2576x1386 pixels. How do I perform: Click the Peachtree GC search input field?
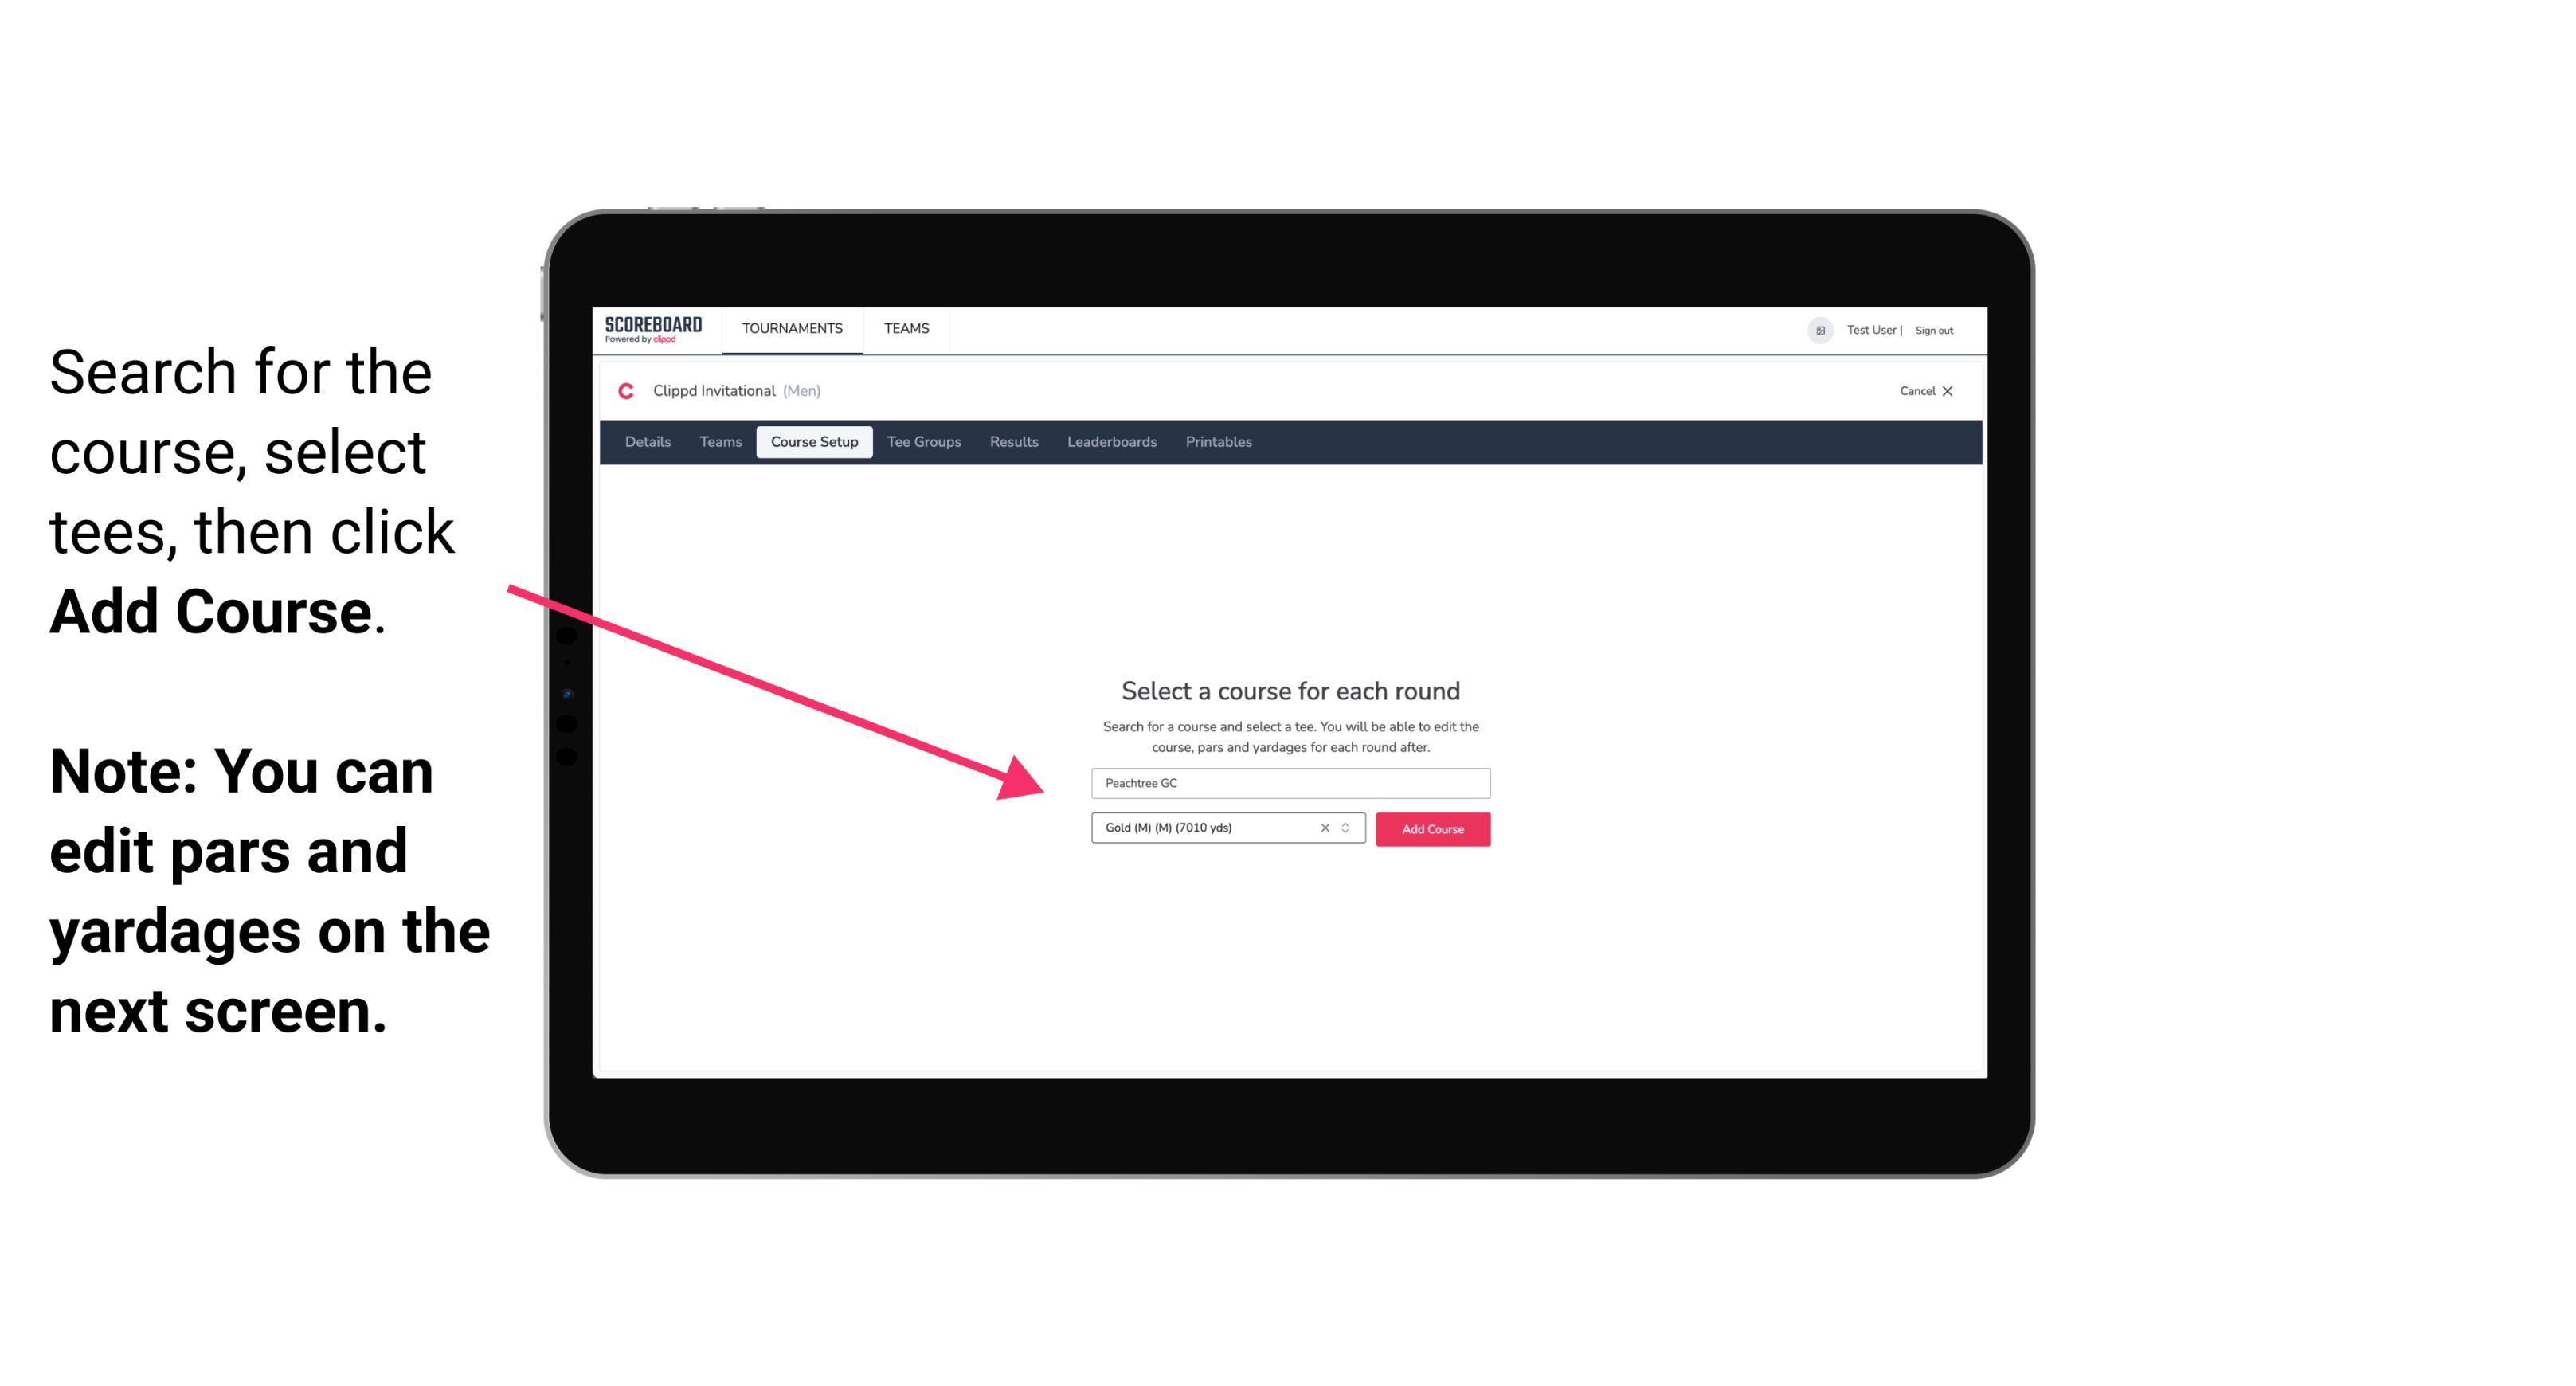coord(1288,784)
